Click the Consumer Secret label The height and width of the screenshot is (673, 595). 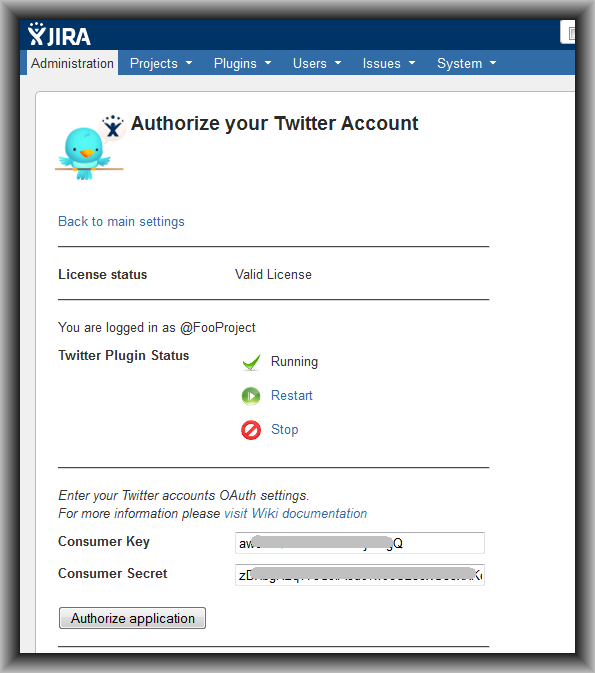pos(112,573)
